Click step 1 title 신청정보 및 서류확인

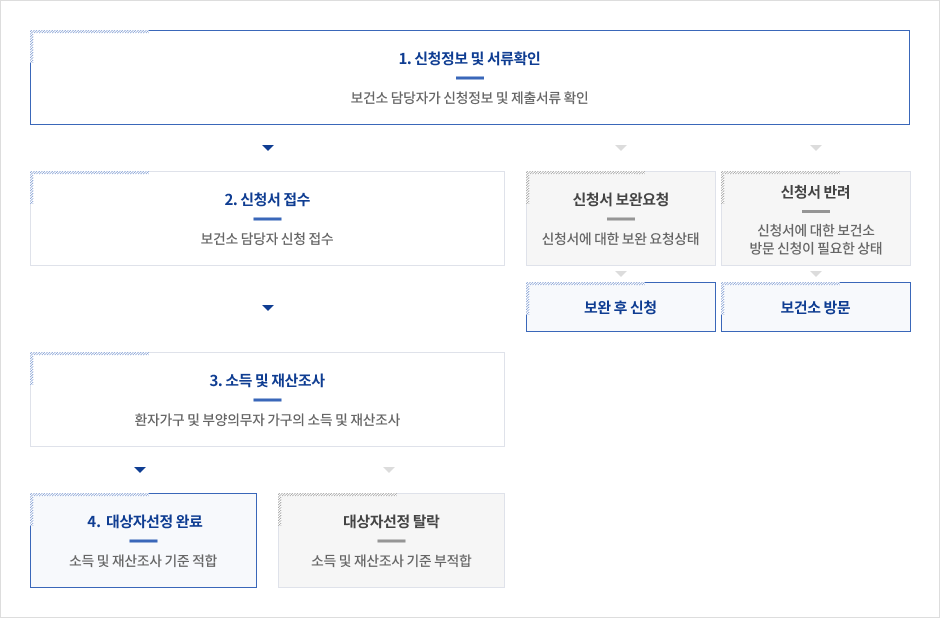pos(470,57)
